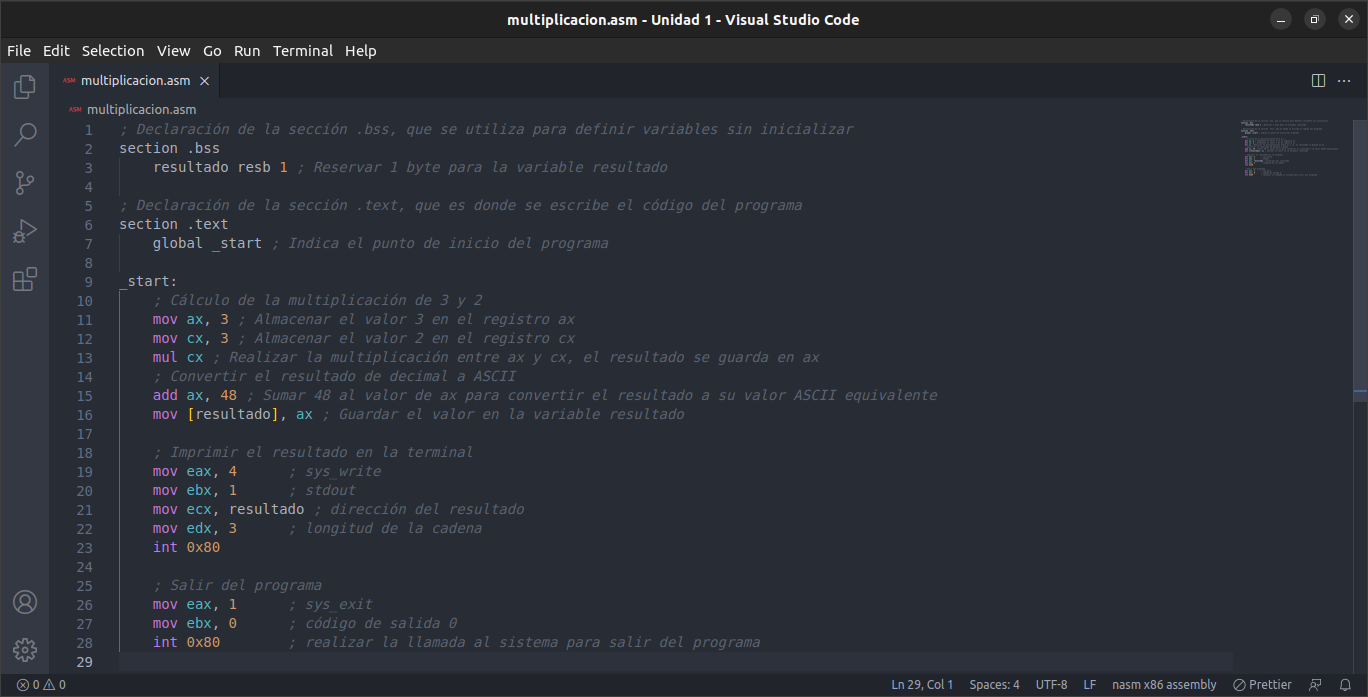Viewport: 1368px width, 697px height.
Task: Click '; Convertir el resultado de decimal a ASCII' comment
Action: pos(335,377)
